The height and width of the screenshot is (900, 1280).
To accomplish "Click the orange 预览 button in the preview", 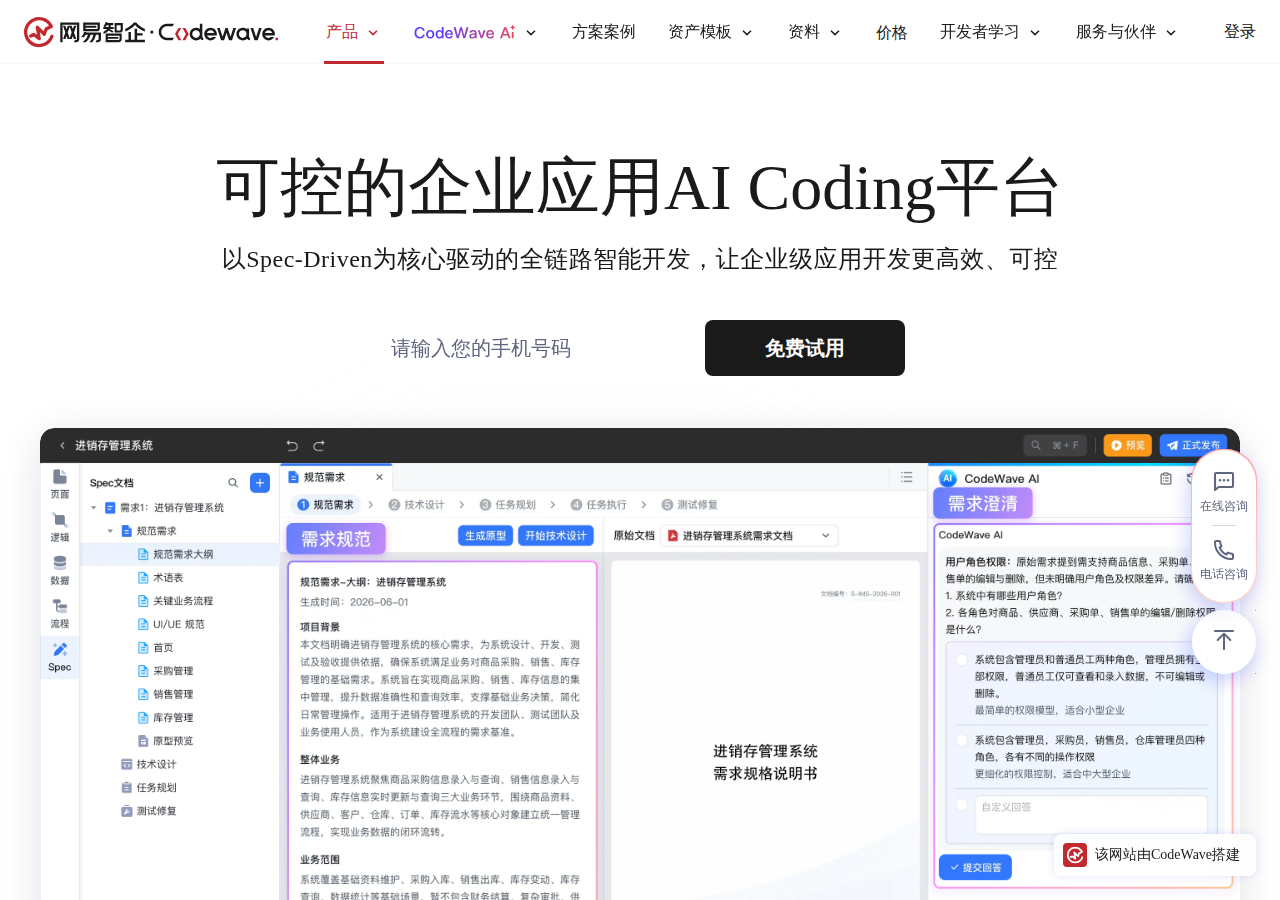I will point(1128,445).
